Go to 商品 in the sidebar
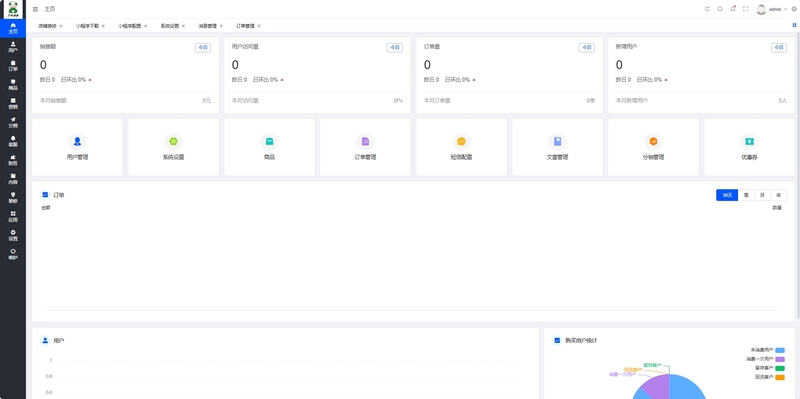The width and height of the screenshot is (800, 399). click(x=13, y=85)
